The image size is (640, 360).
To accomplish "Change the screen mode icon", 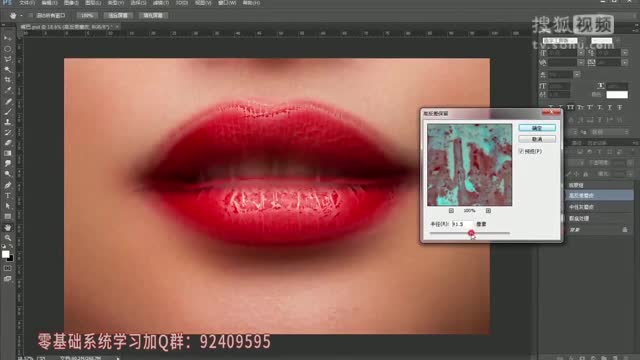I will pyautogui.click(x=7, y=279).
